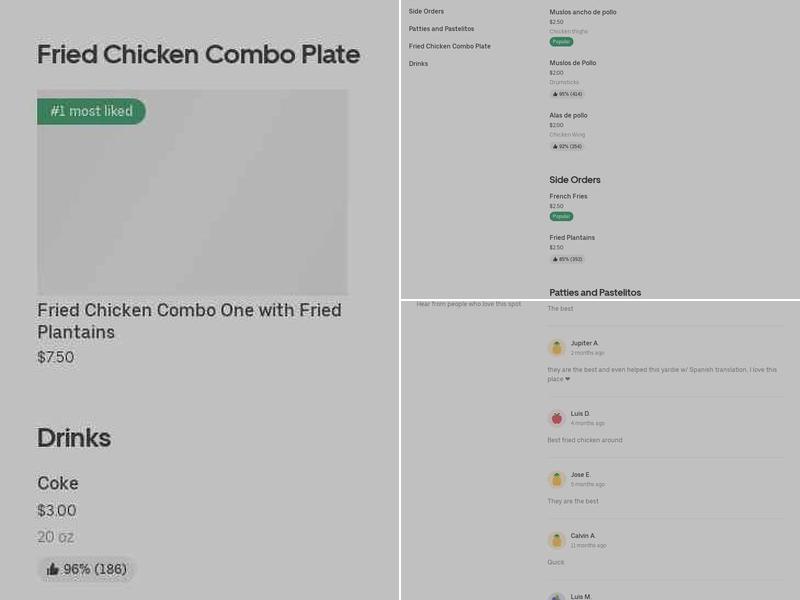Select Side Orders in the sidebar
This screenshot has height=600, width=800.
coord(428,11)
